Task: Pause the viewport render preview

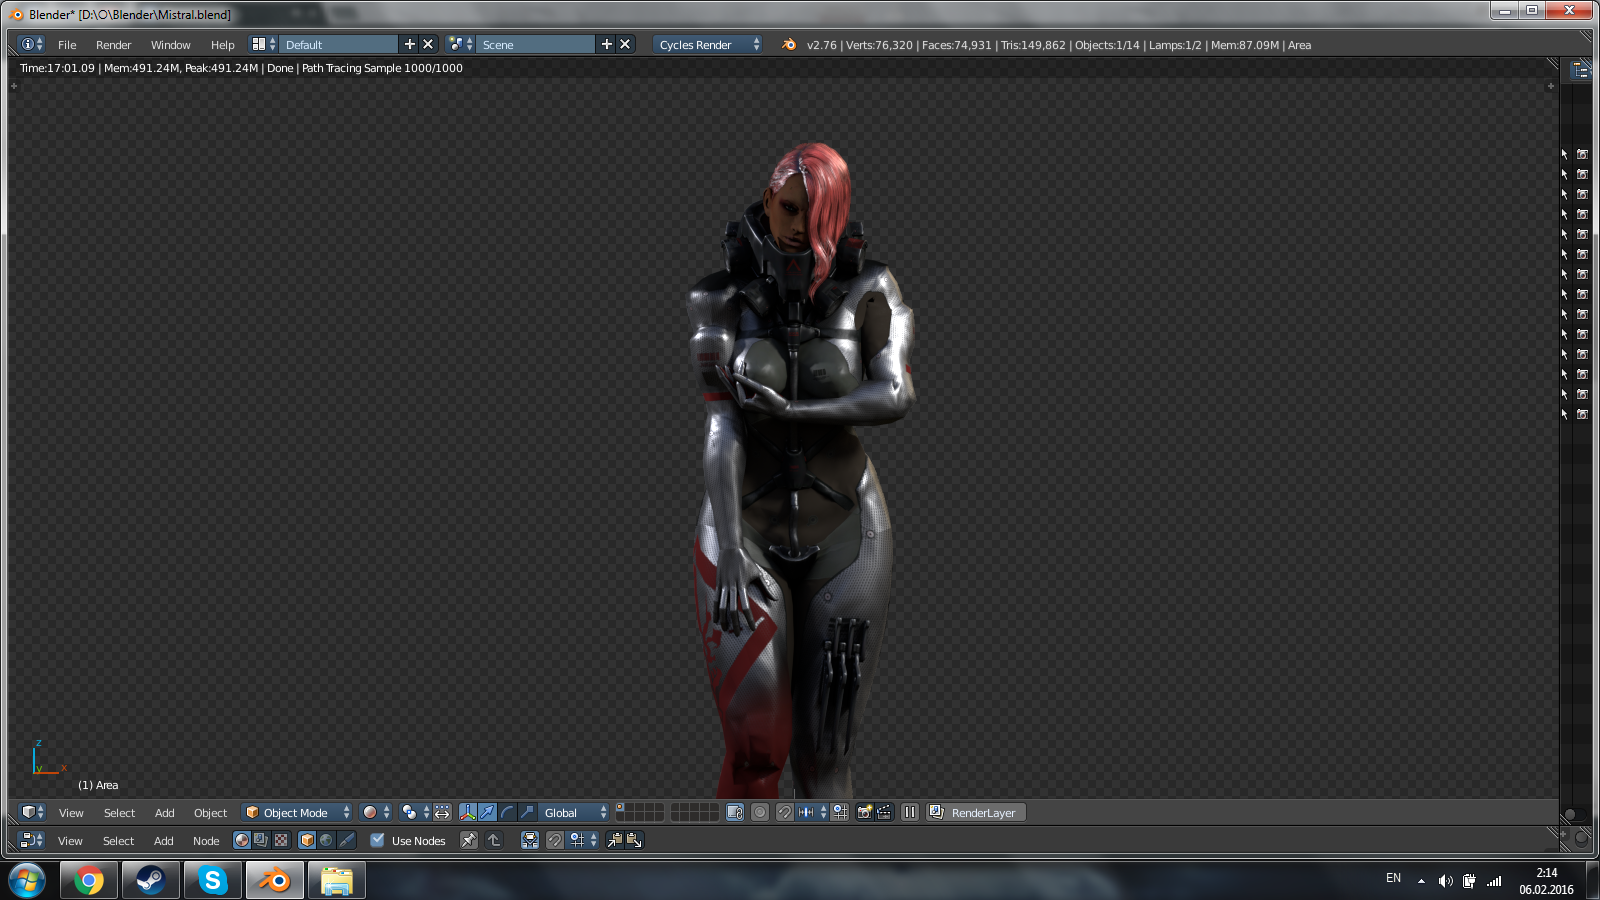Action: click(x=910, y=812)
